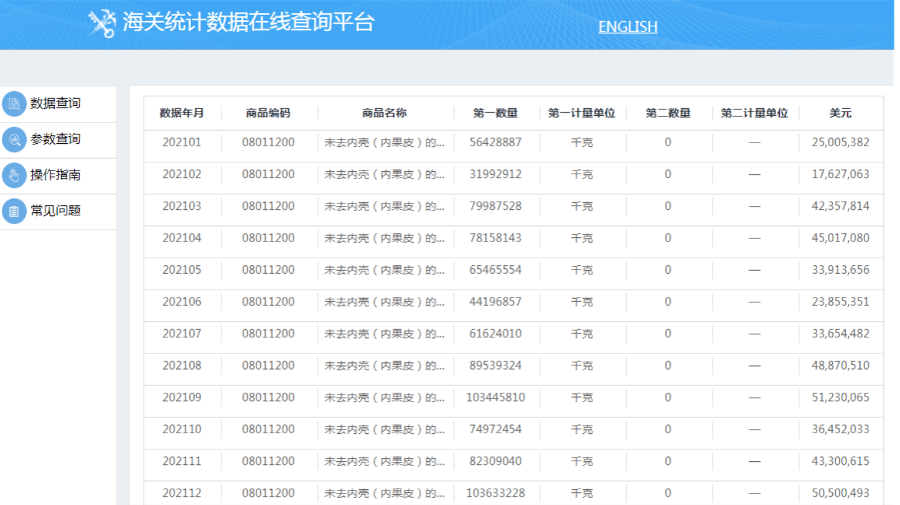
Task: Click the 数据年月 column header
Action: 182,113
